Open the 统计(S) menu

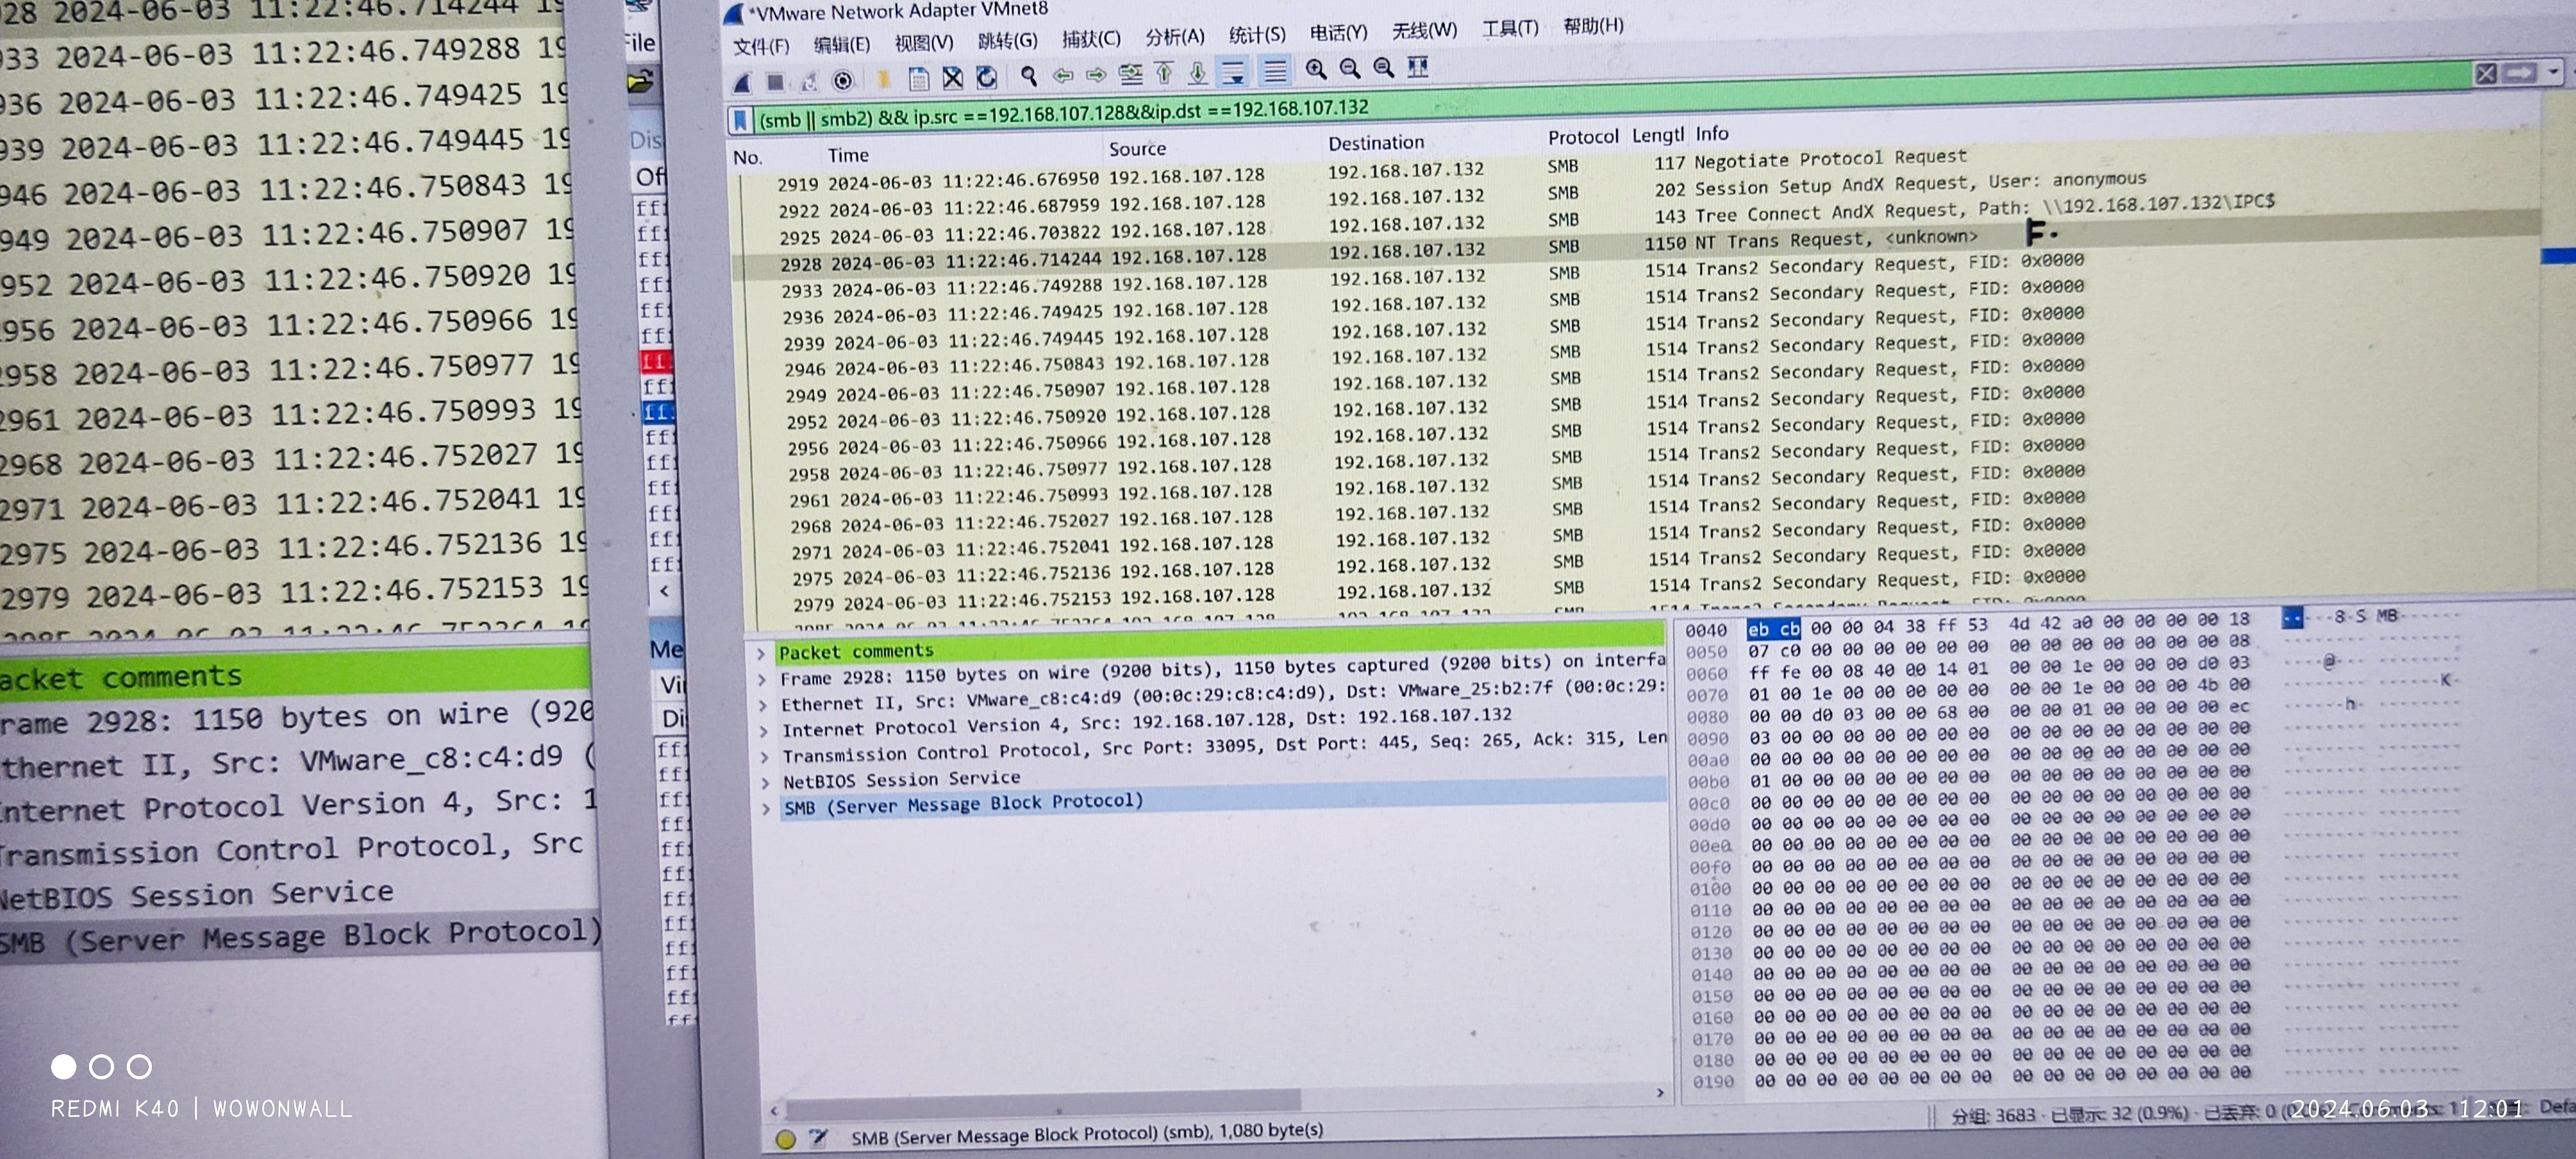tap(1256, 35)
